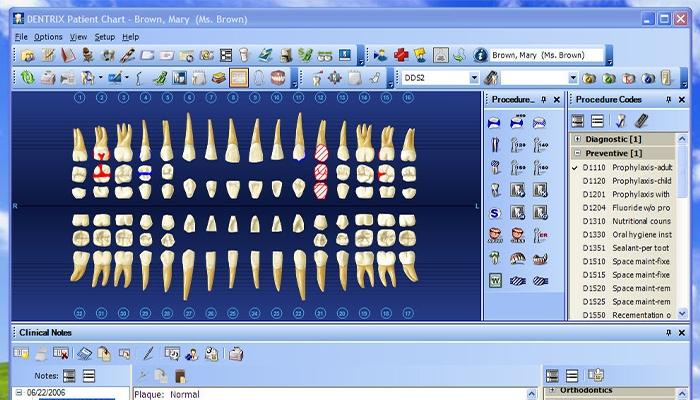700x400 pixels.
Task: Click the printer icon in second toolbar
Action: point(48,78)
